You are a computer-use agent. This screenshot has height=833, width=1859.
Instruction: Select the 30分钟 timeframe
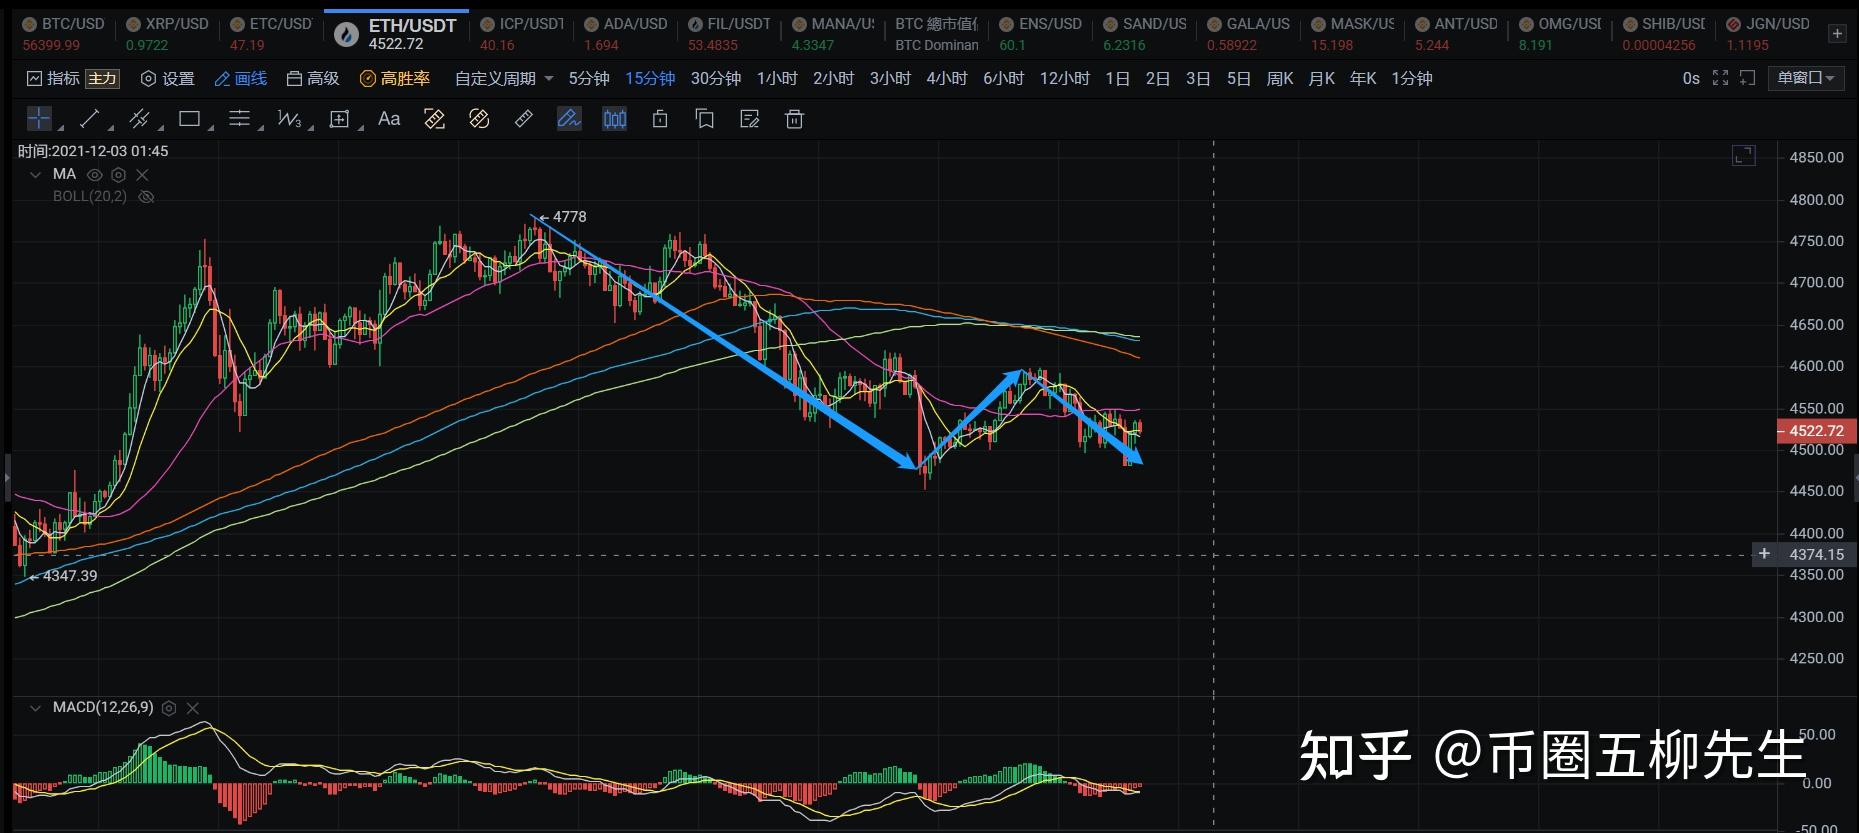716,78
